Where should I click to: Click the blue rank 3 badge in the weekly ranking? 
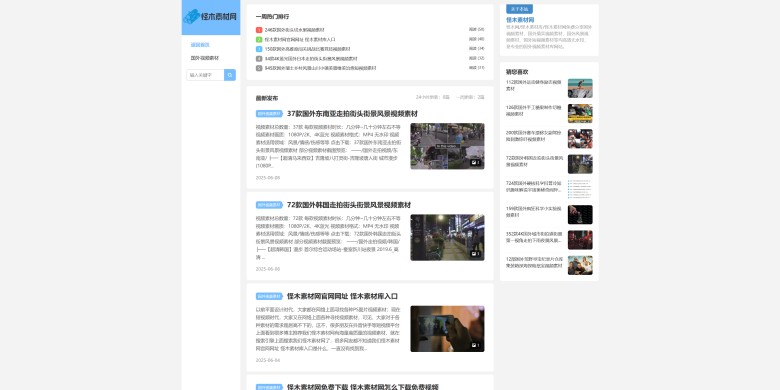click(259, 49)
